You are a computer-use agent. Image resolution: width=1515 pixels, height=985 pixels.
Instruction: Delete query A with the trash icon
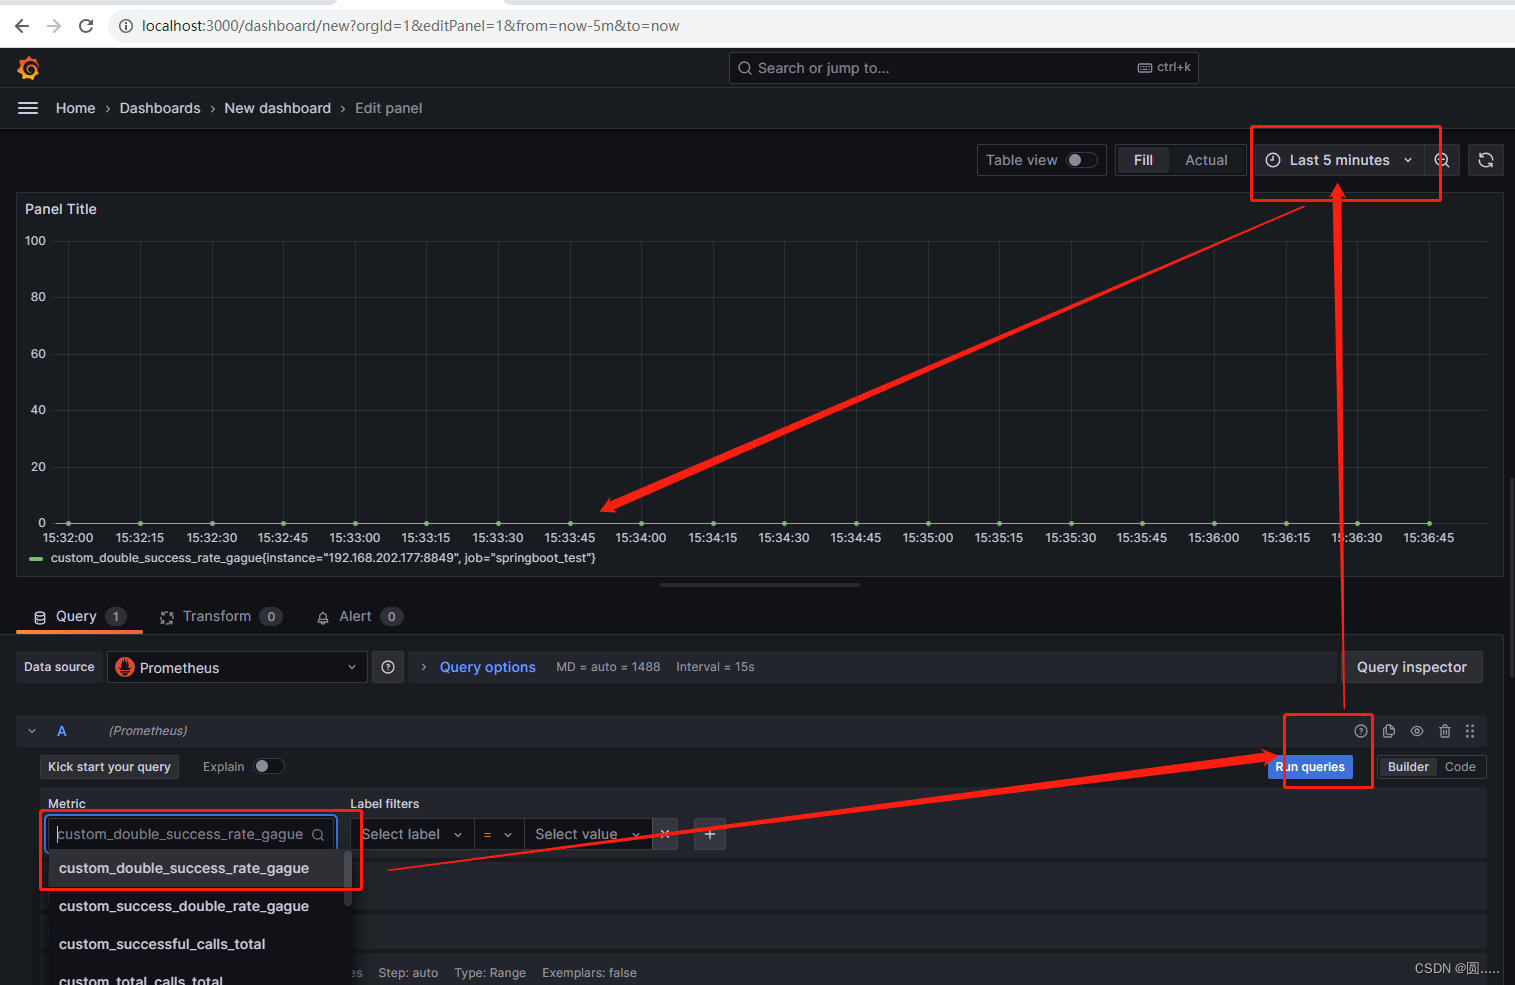[x=1444, y=731]
